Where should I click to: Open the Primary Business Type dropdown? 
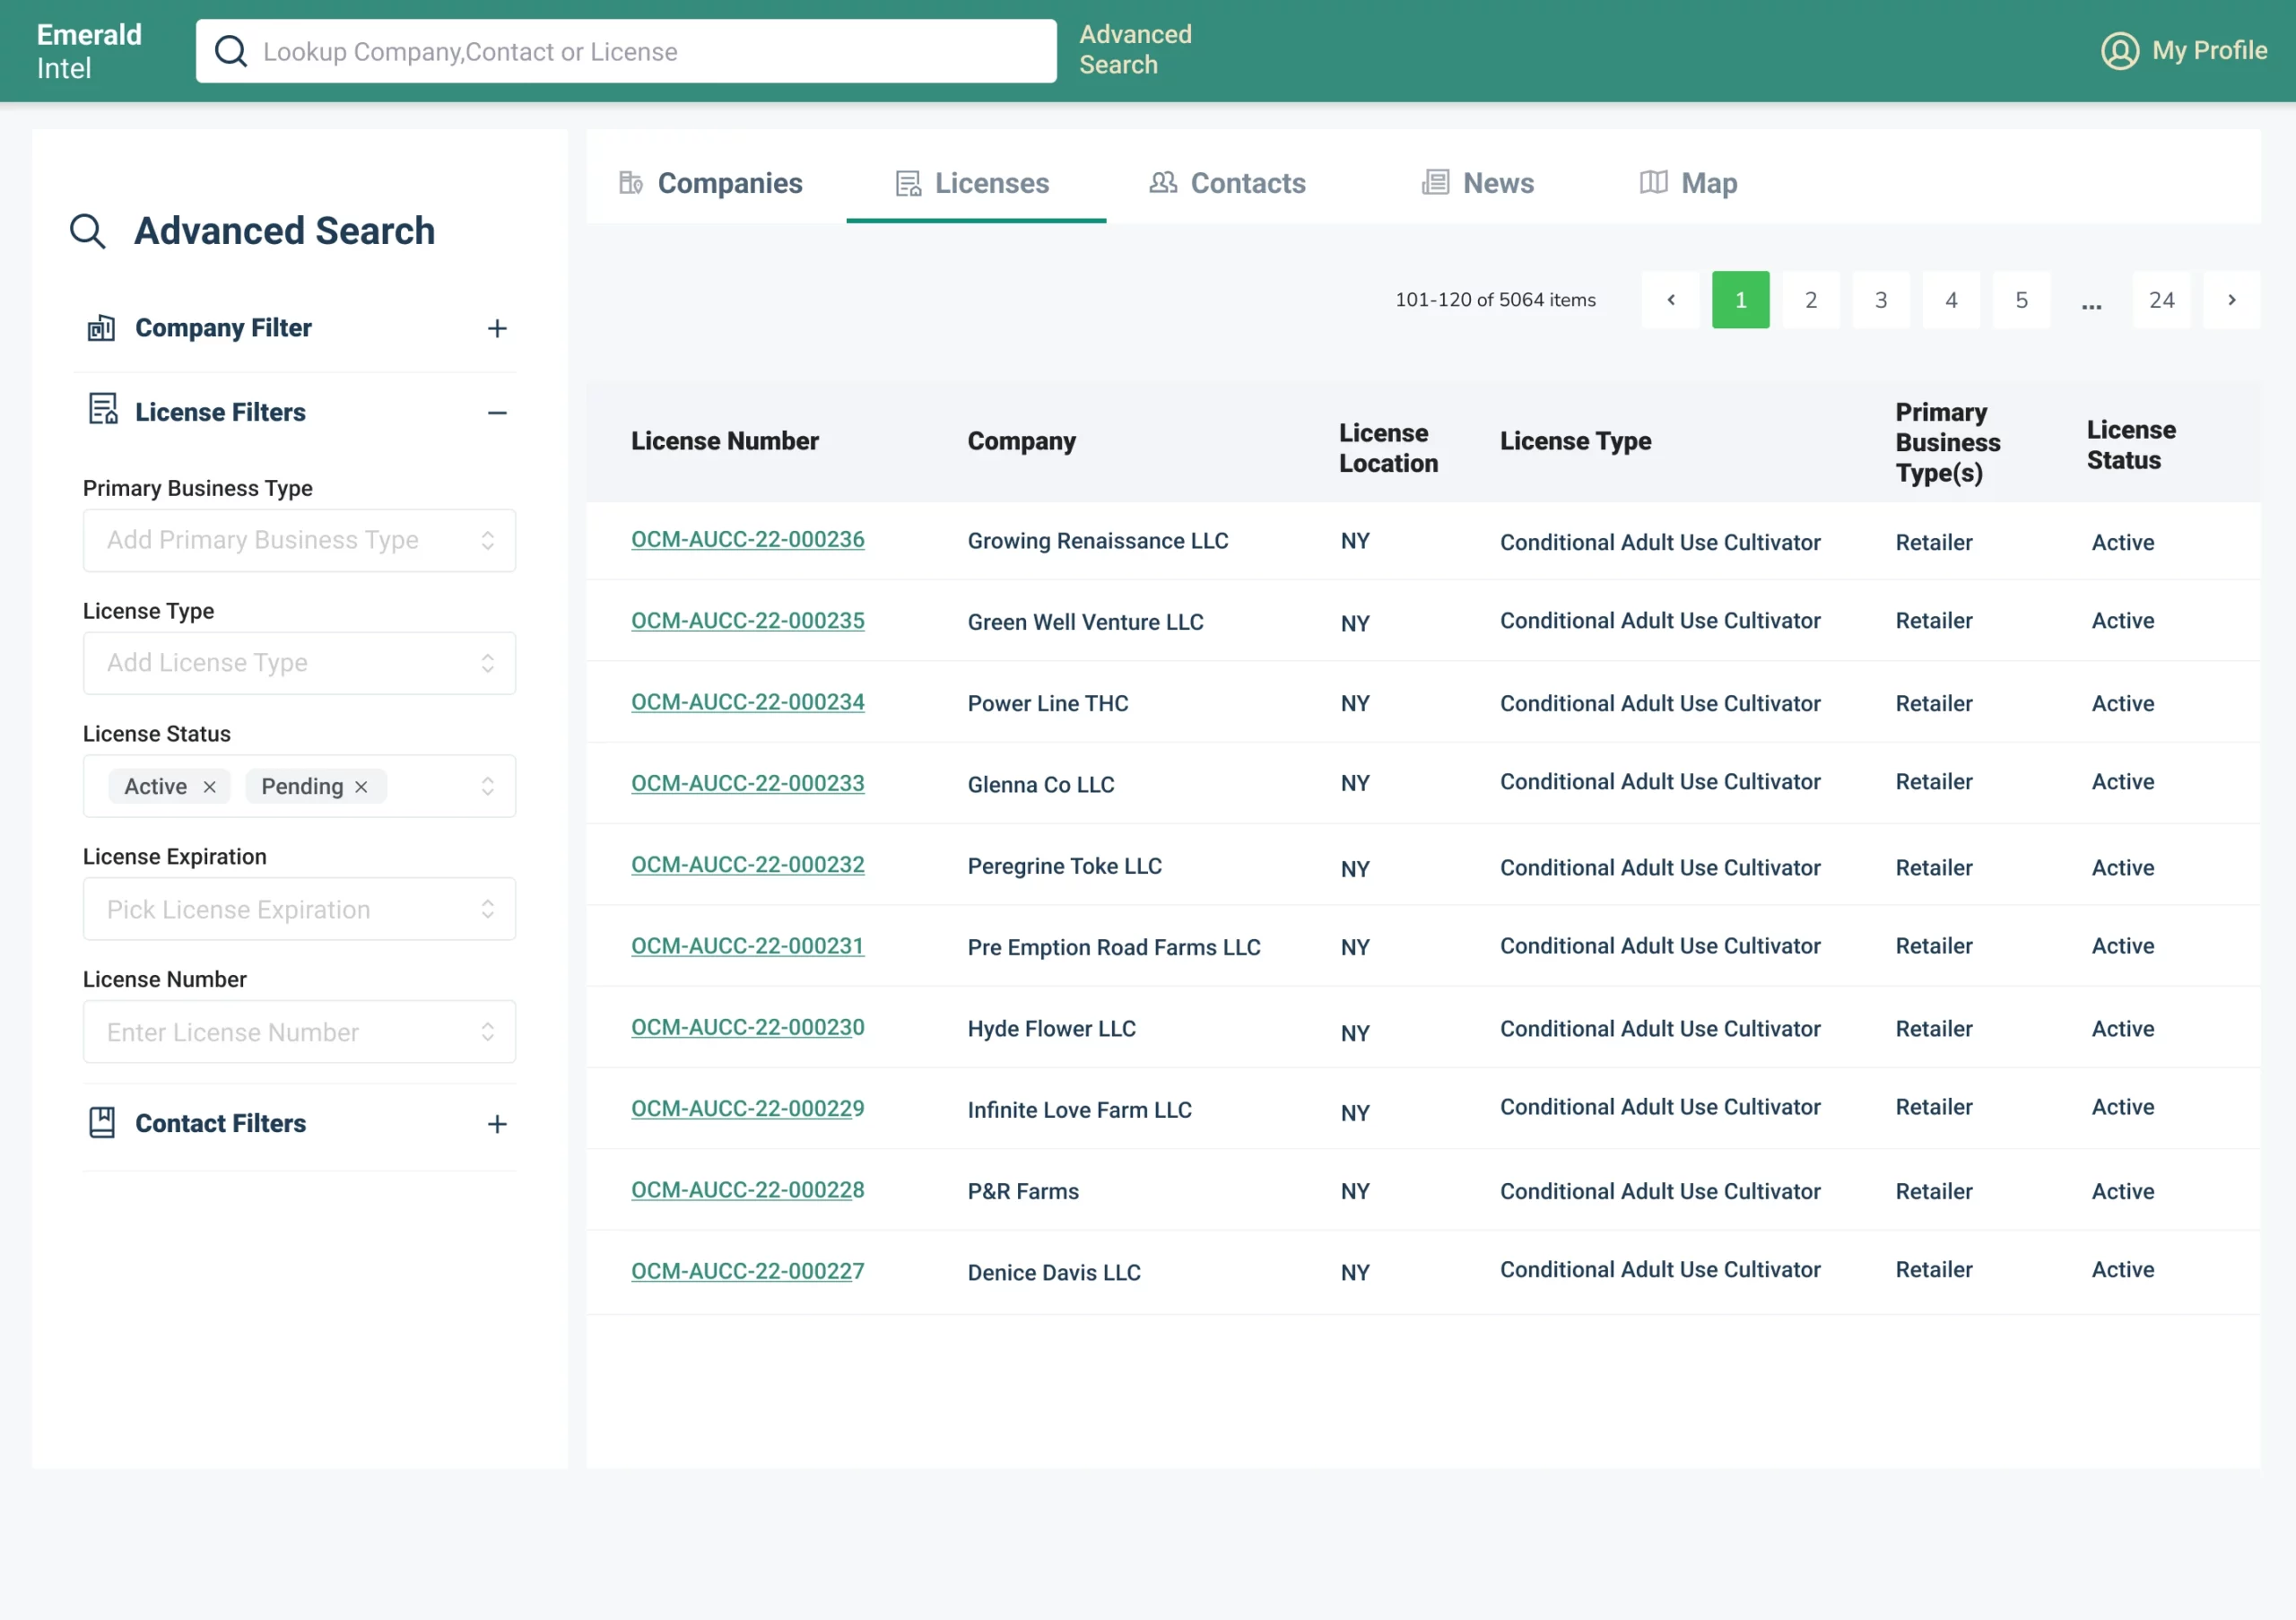(x=299, y=540)
